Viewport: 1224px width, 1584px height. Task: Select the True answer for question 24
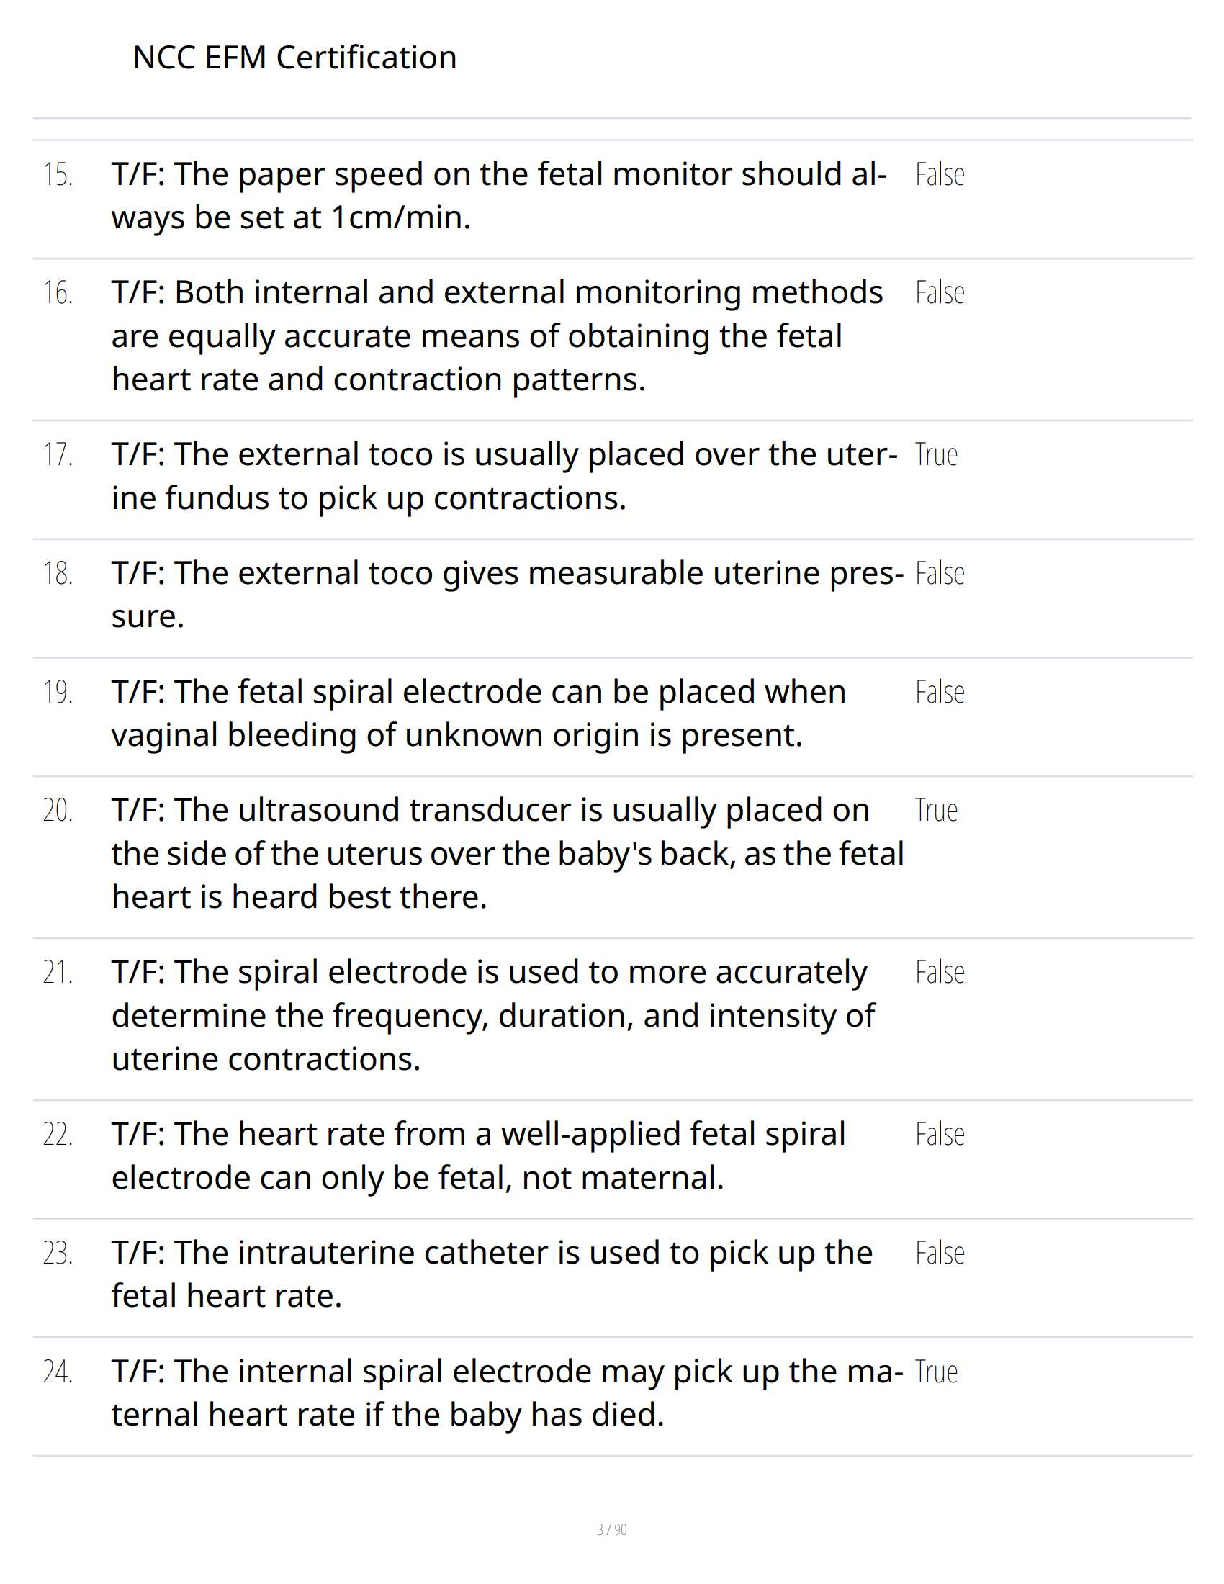click(936, 1371)
